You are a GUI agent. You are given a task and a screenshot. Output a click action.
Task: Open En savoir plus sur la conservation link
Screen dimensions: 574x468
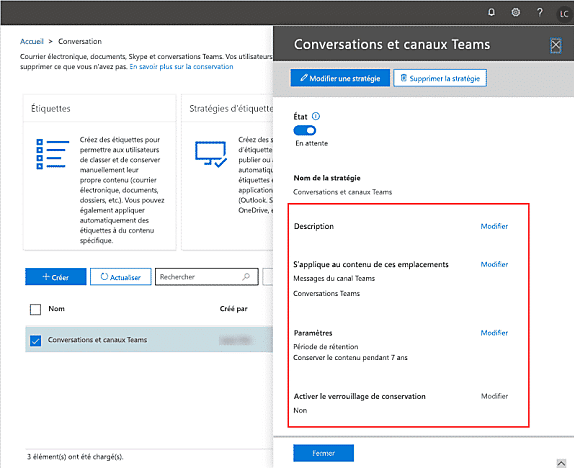point(181,67)
